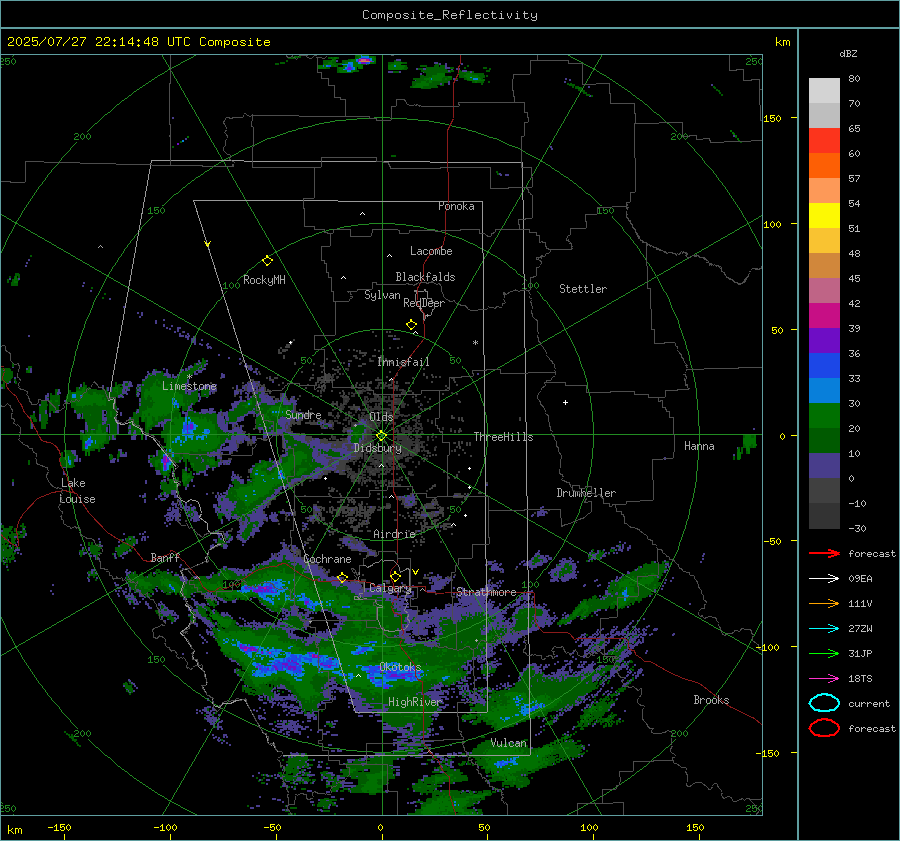Select the ThreeHills label
The height and width of the screenshot is (841, 900).
click(x=503, y=437)
